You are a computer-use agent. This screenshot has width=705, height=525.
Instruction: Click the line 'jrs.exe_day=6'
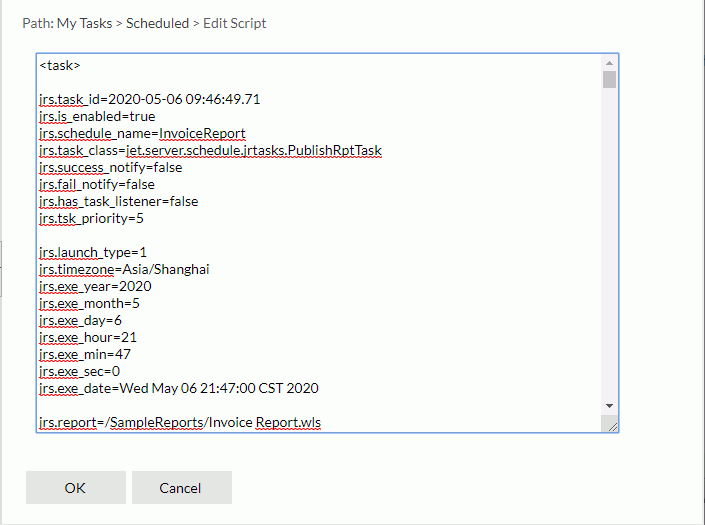click(x=80, y=320)
